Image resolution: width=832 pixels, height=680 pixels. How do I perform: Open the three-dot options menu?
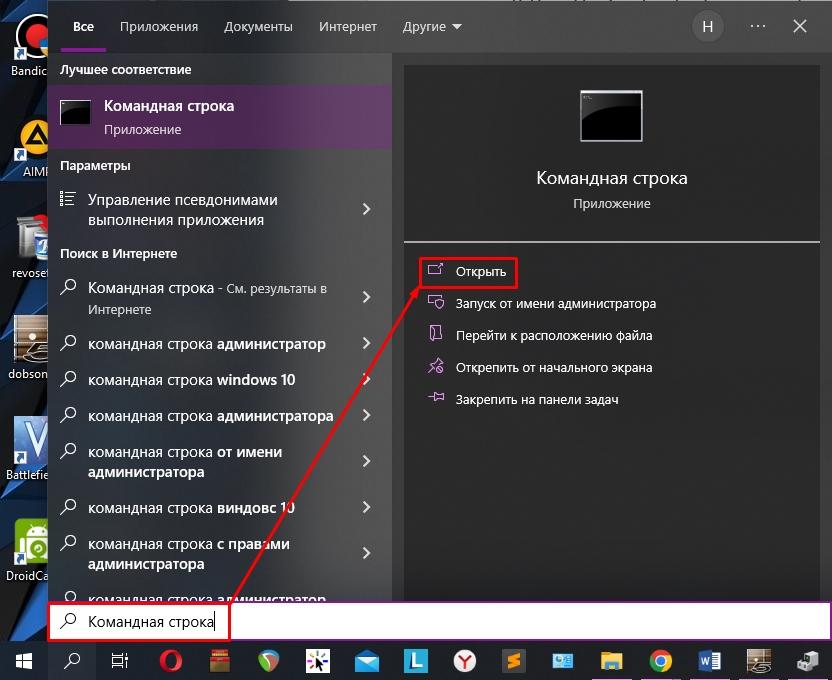tap(758, 26)
